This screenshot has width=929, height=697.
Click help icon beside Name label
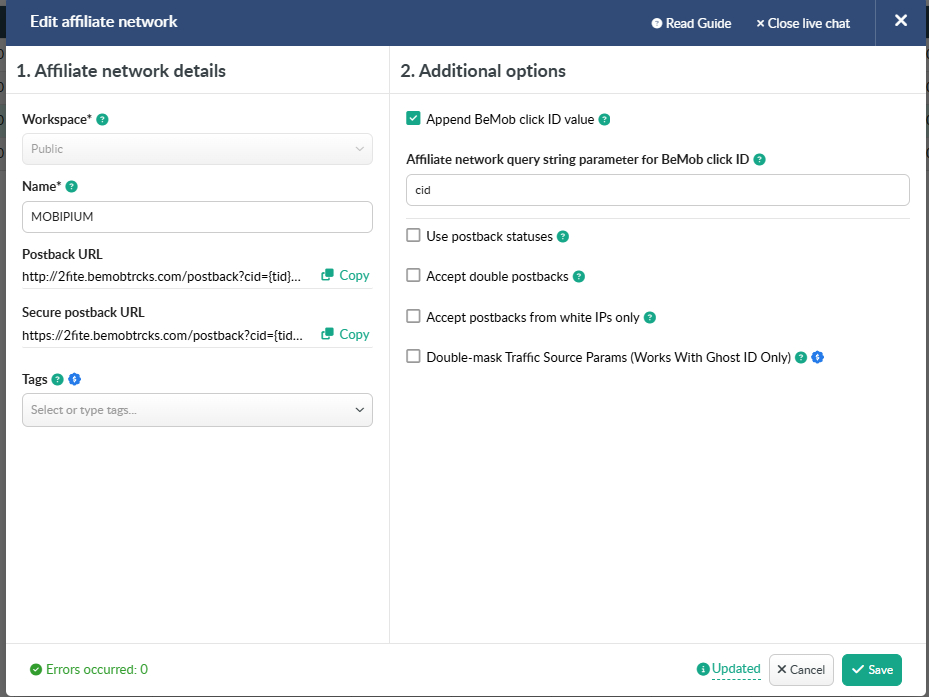(x=71, y=187)
